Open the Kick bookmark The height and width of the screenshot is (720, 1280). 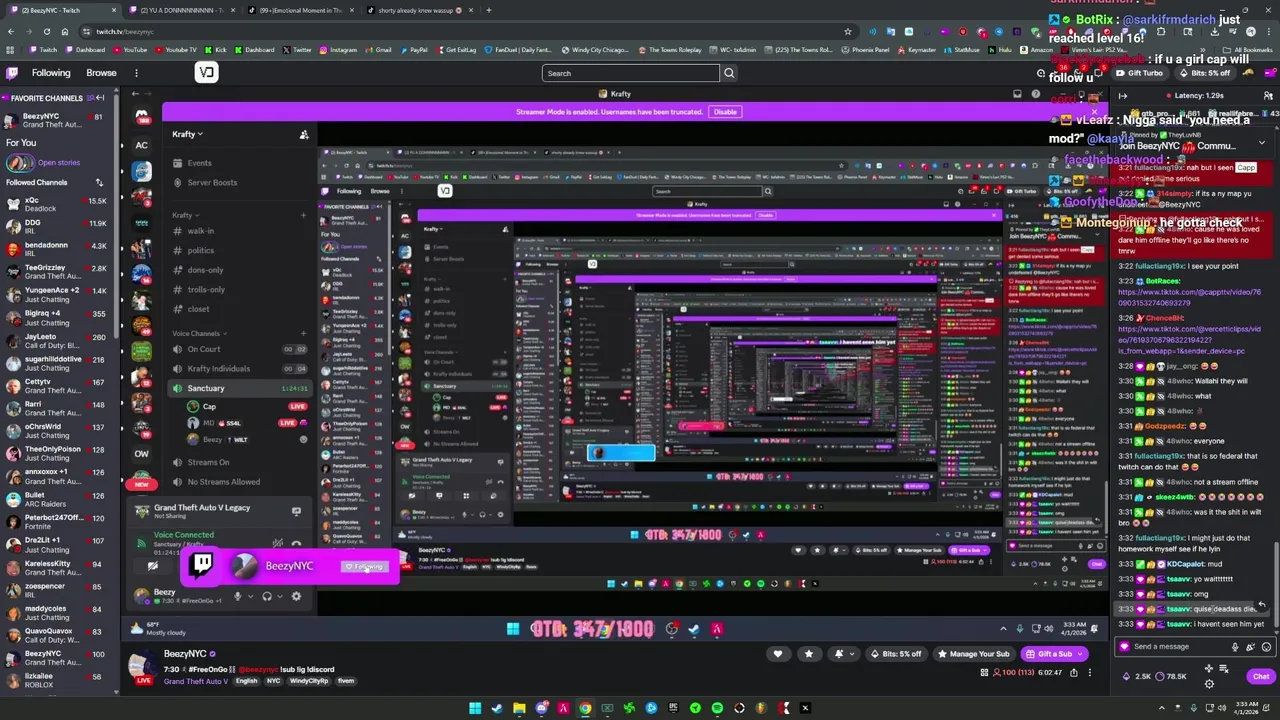pyautogui.click(x=216, y=49)
